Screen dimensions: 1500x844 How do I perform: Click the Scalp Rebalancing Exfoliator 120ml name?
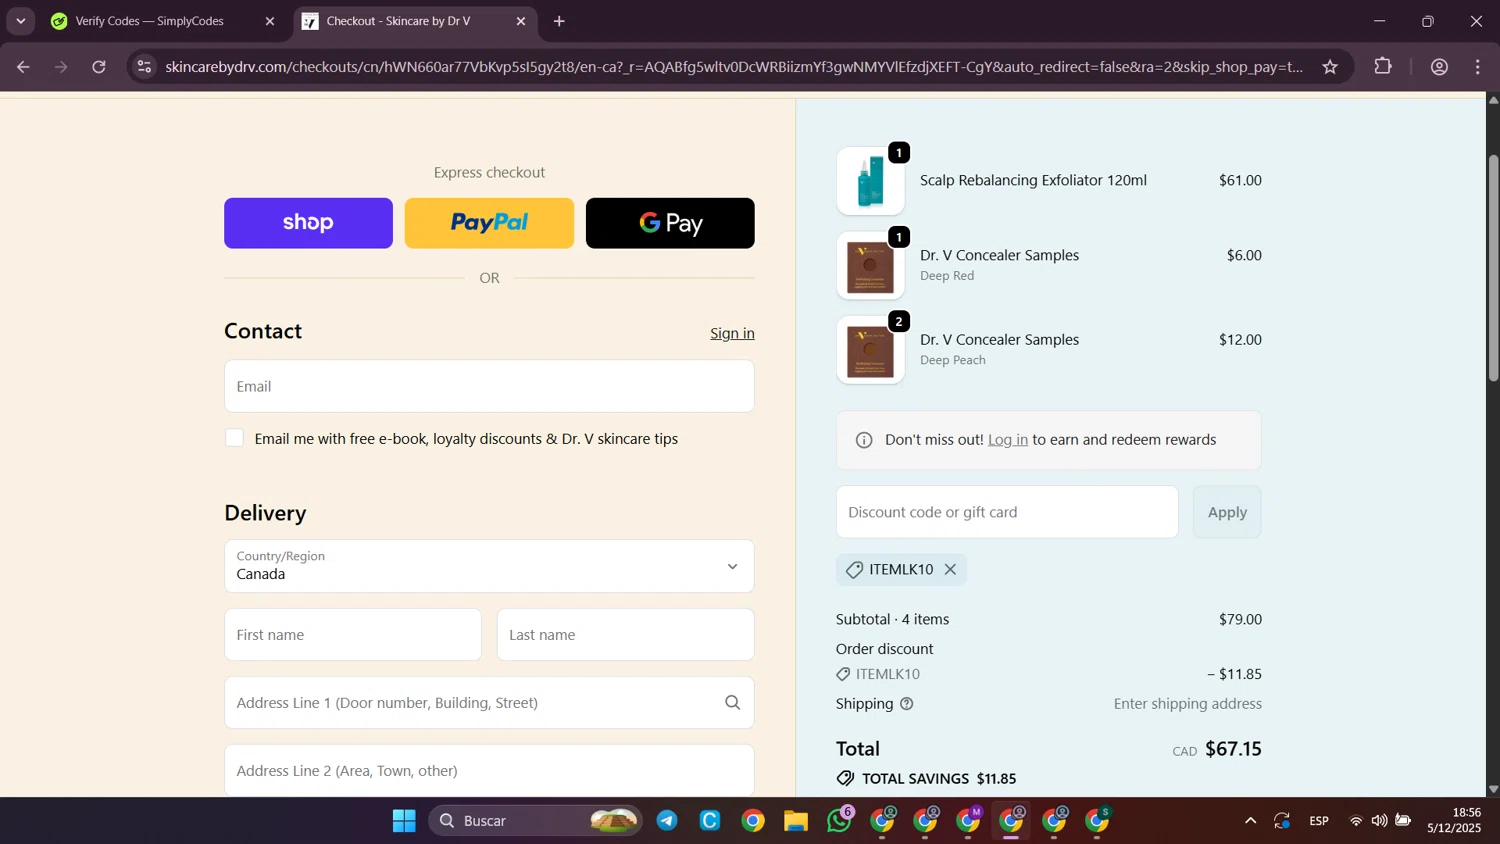[1033, 181]
